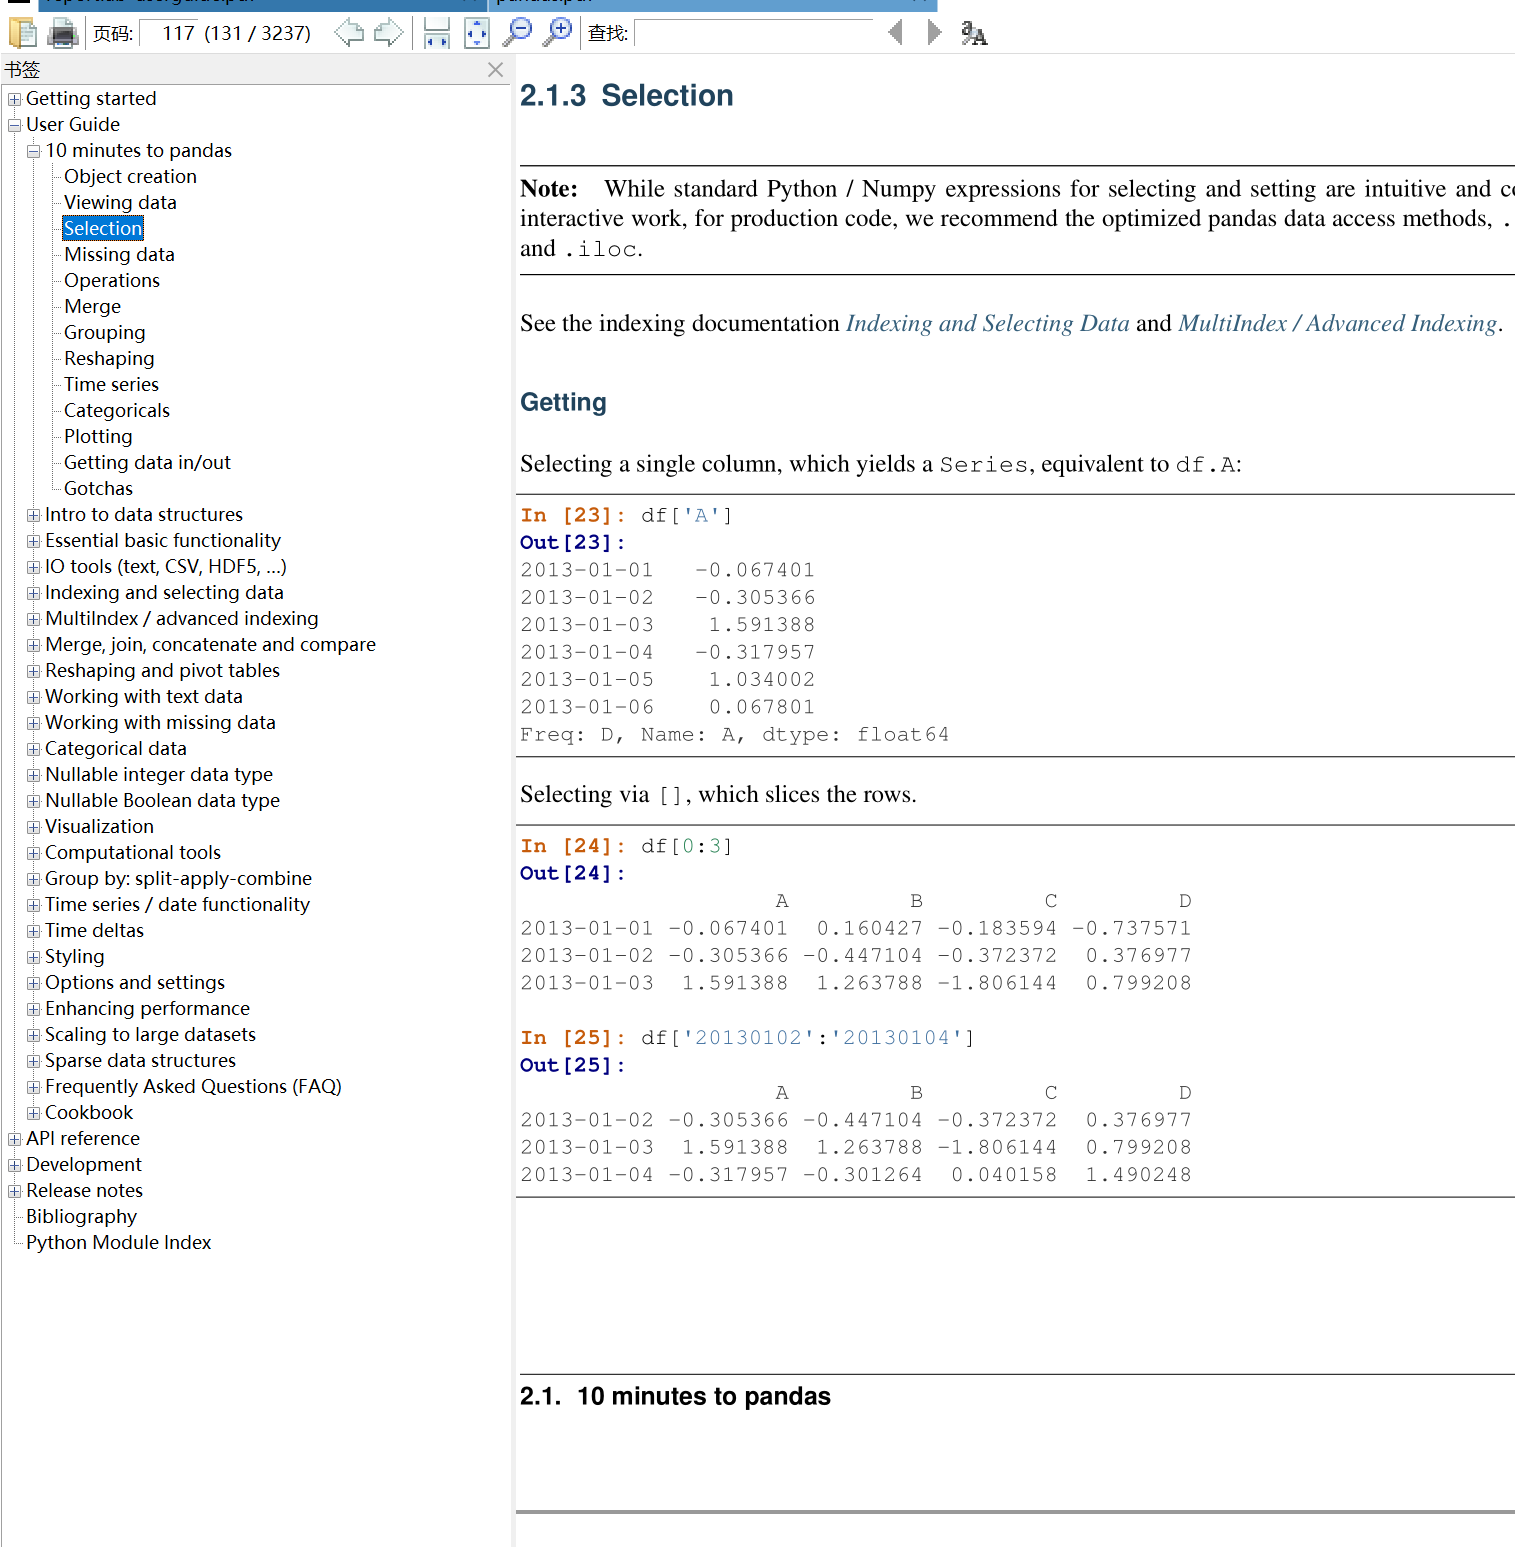Click the zoom out magnifier
Image resolution: width=1515 pixels, height=1547 pixels.
click(517, 32)
